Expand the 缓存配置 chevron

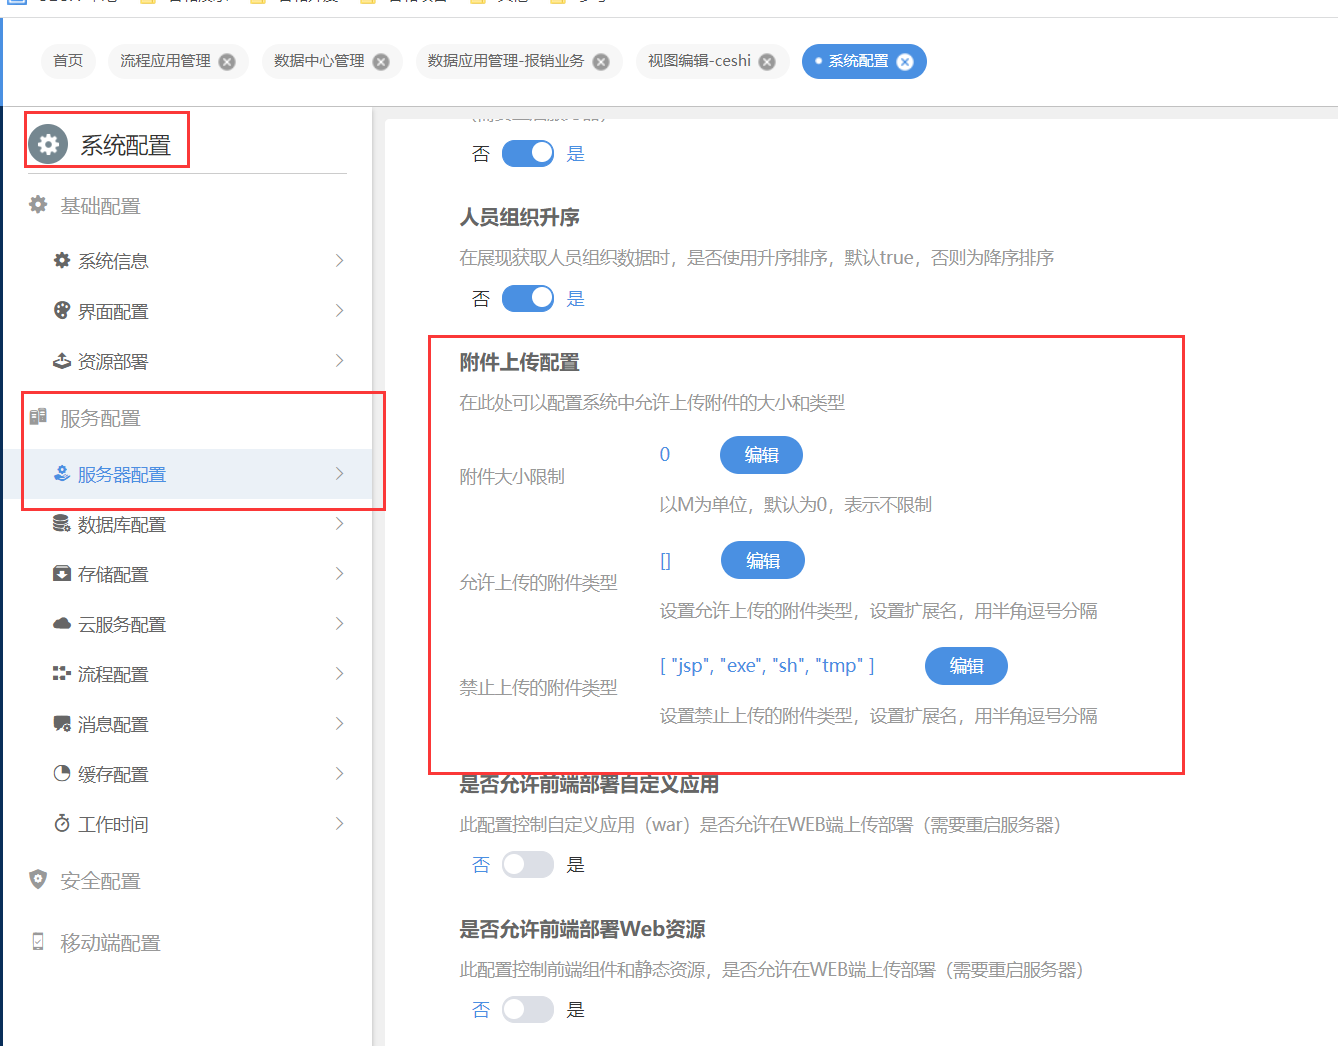click(340, 773)
